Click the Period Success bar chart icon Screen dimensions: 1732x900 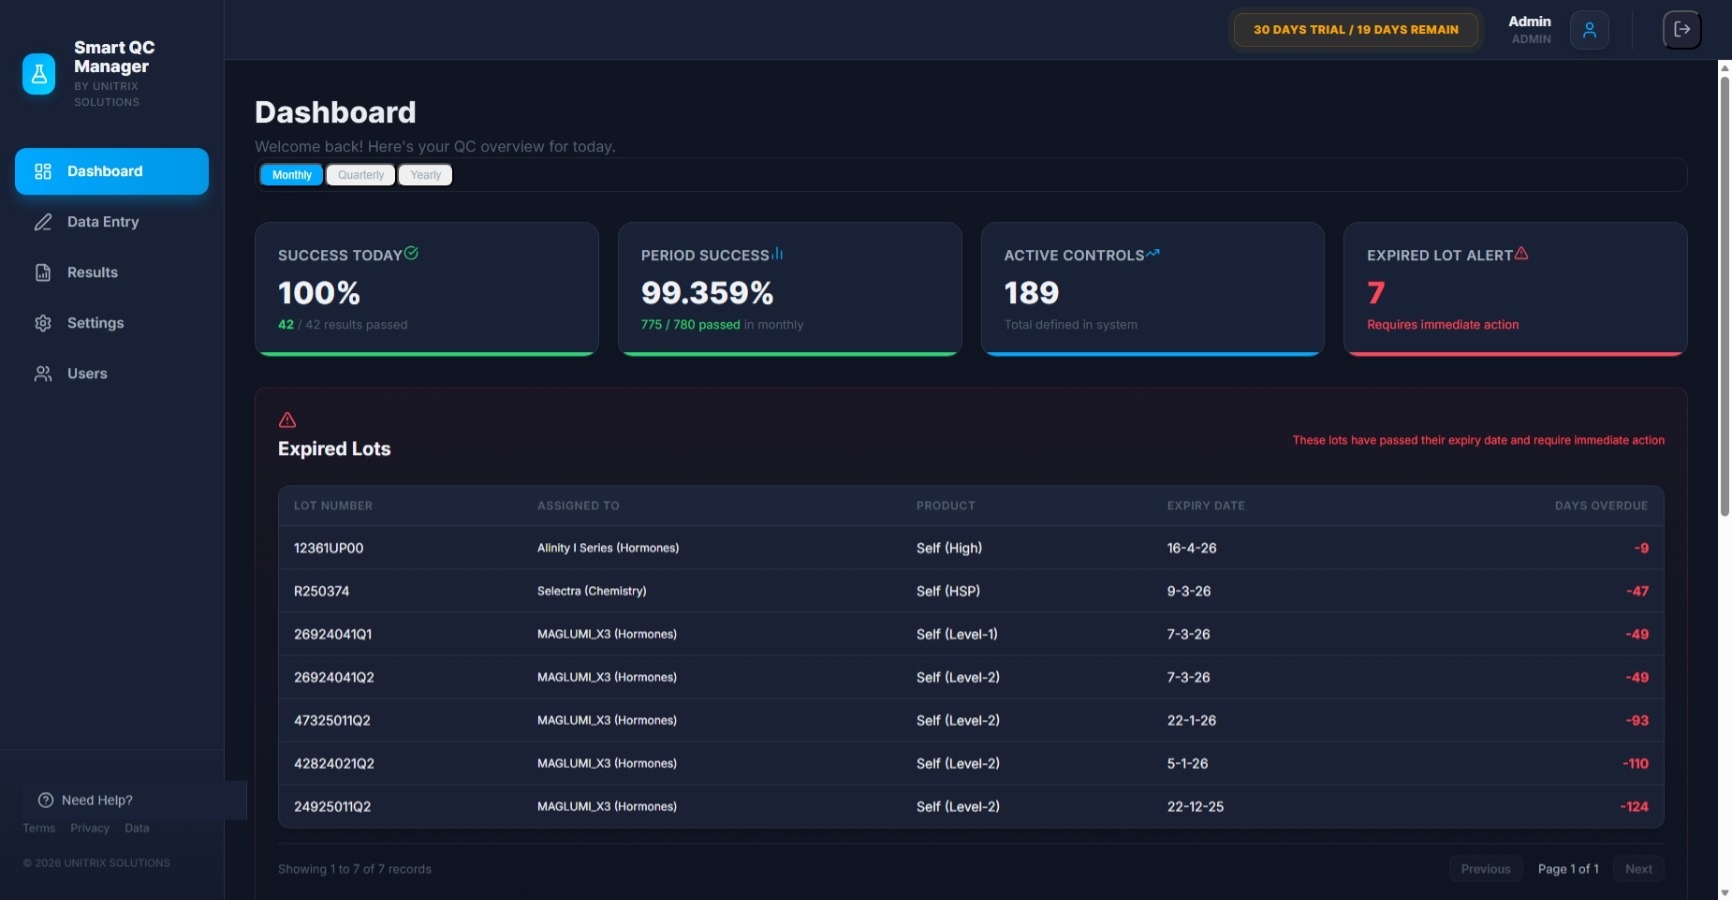[777, 254]
